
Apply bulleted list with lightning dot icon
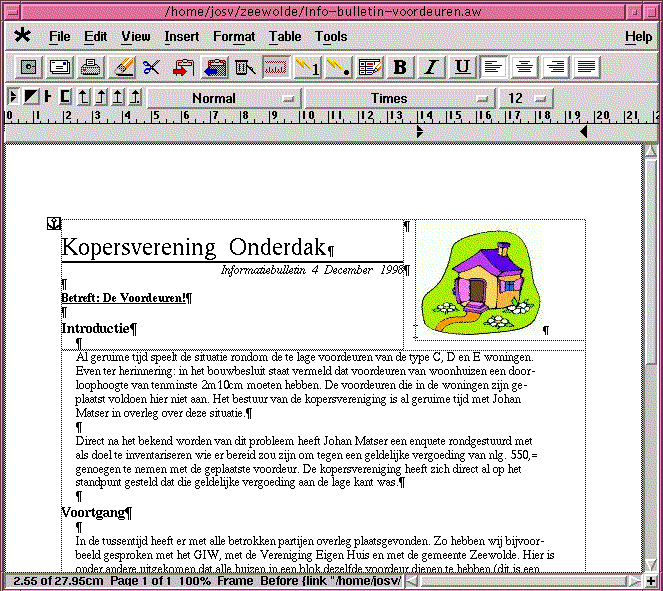(x=338, y=67)
